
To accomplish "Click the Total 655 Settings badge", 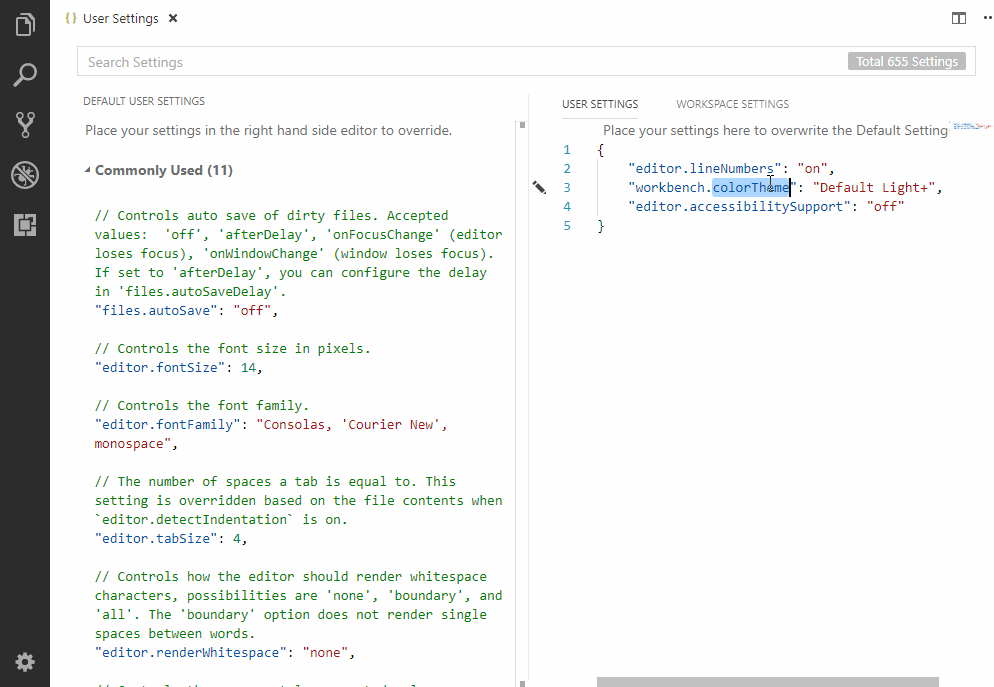I will pos(906,61).
